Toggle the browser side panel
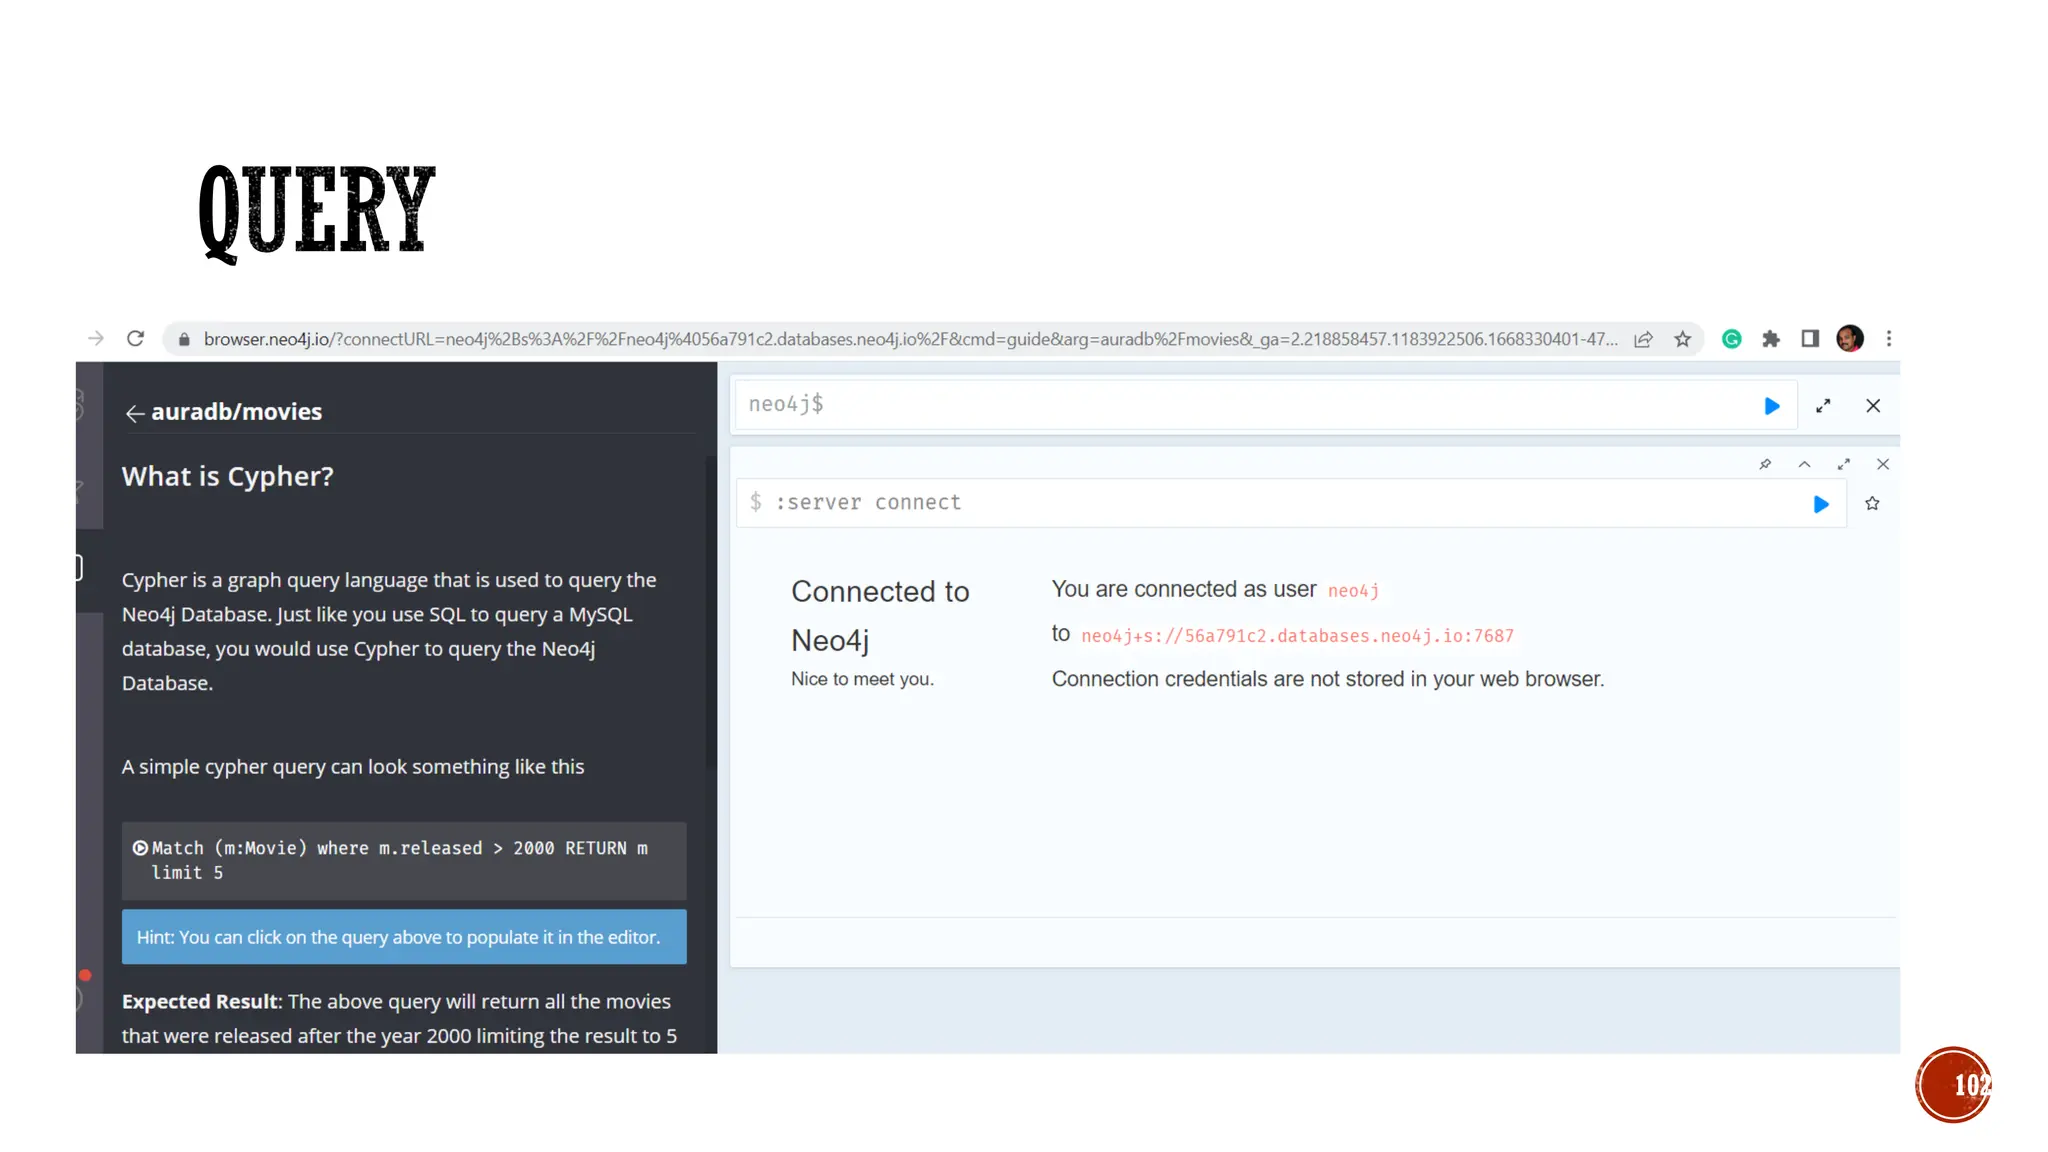2048x1152 pixels. [x=1810, y=339]
